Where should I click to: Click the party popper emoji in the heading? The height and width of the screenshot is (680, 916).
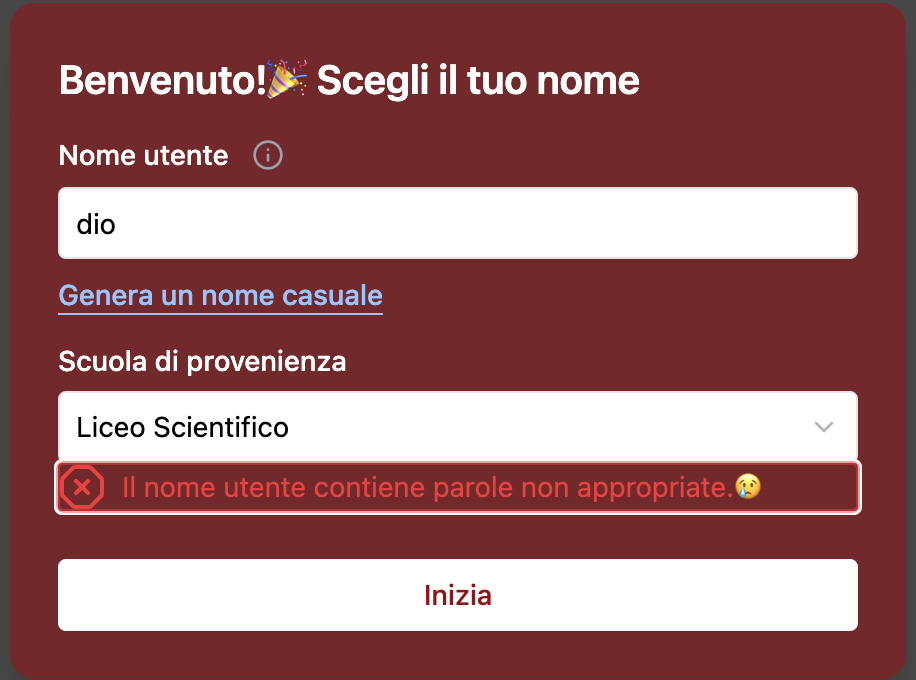(x=288, y=79)
